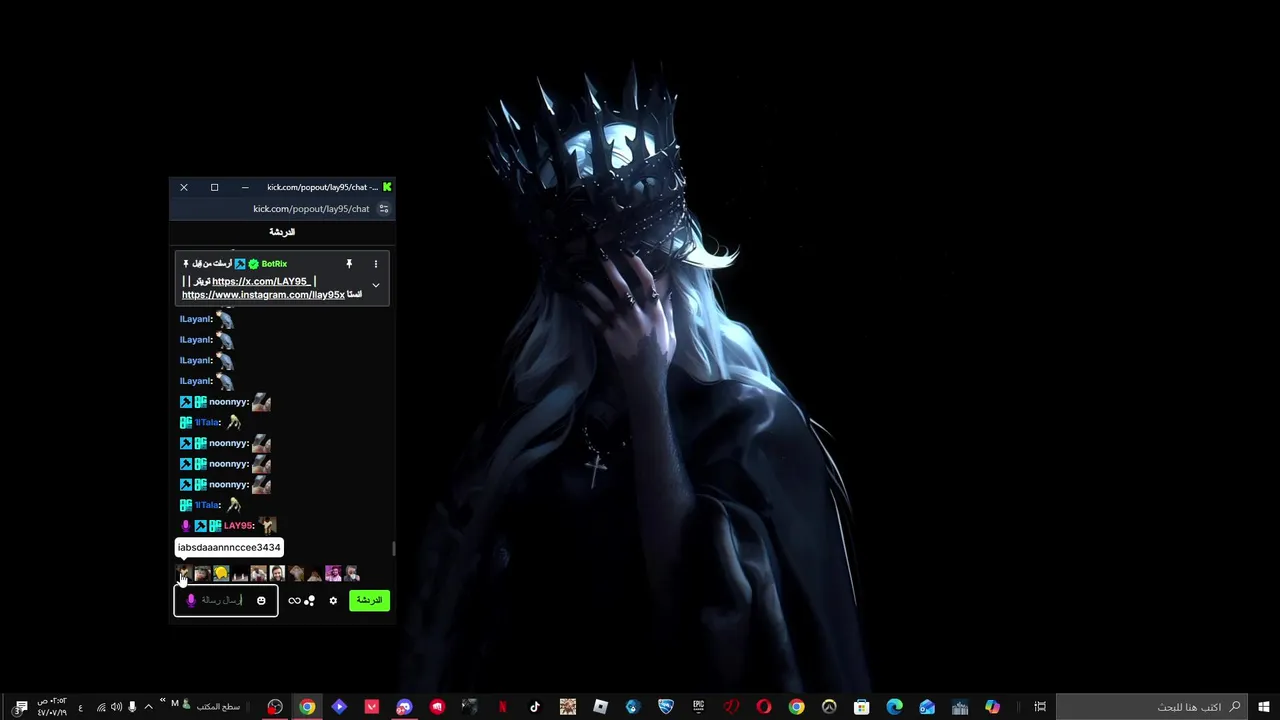Open network settings in system tray
The height and width of the screenshot is (720, 1280).
point(101,707)
